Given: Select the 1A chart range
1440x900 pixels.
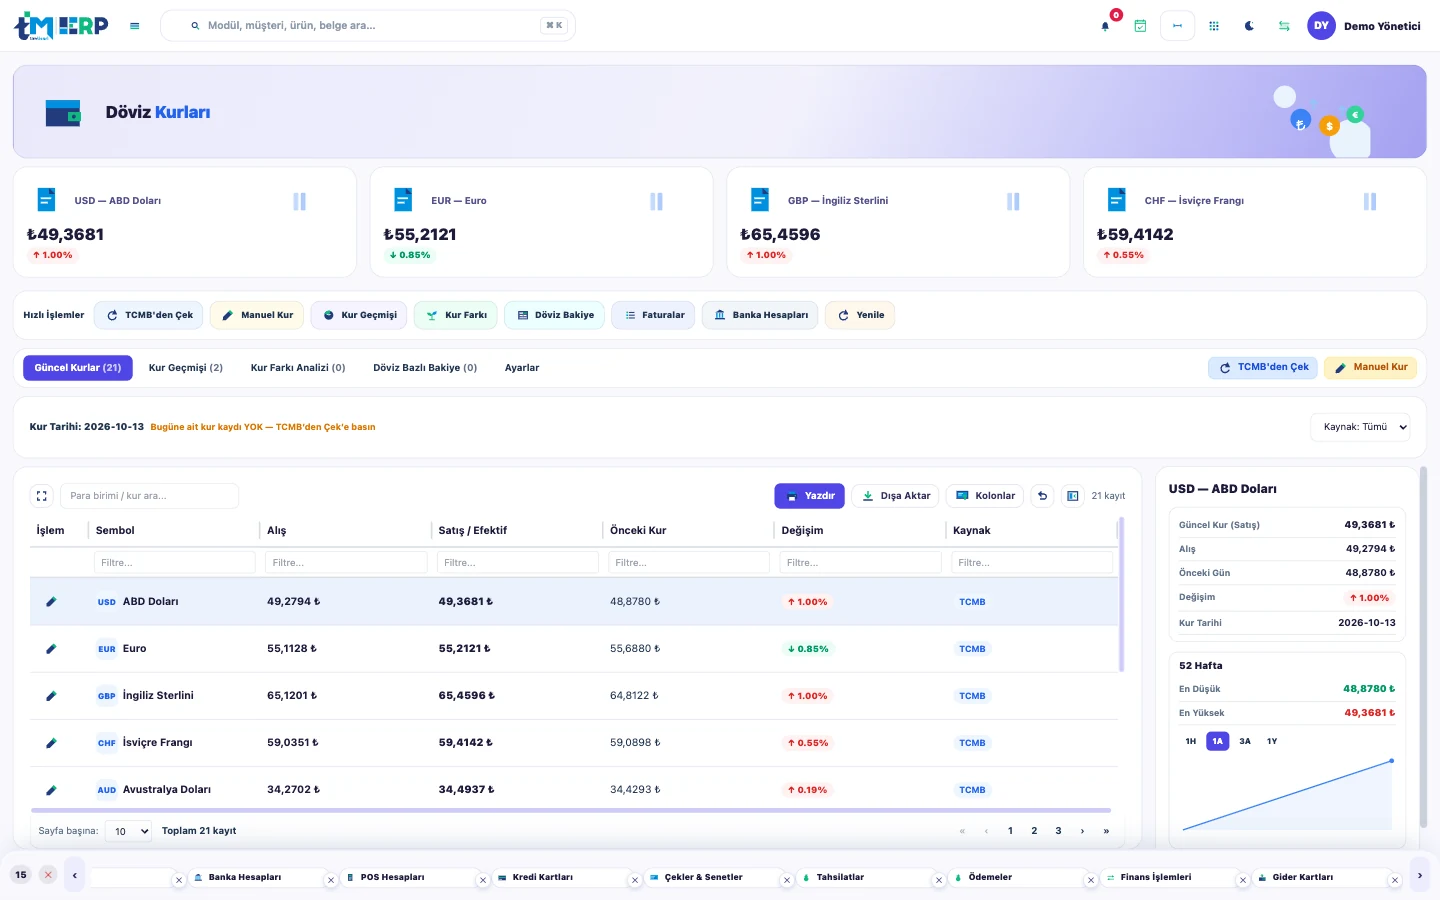Looking at the screenshot, I should click(1217, 741).
